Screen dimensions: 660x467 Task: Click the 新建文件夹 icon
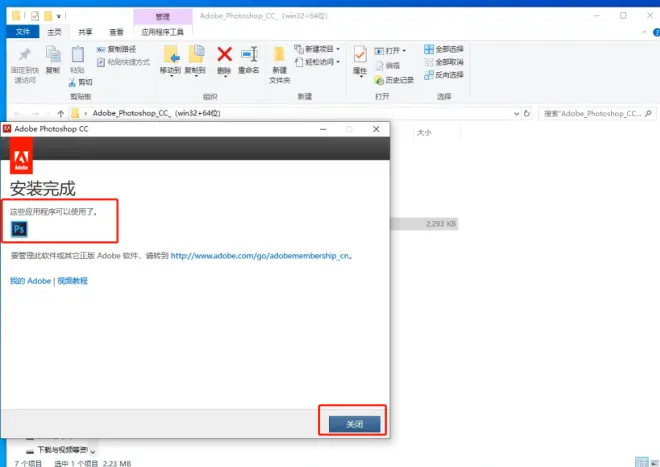pos(279,55)
